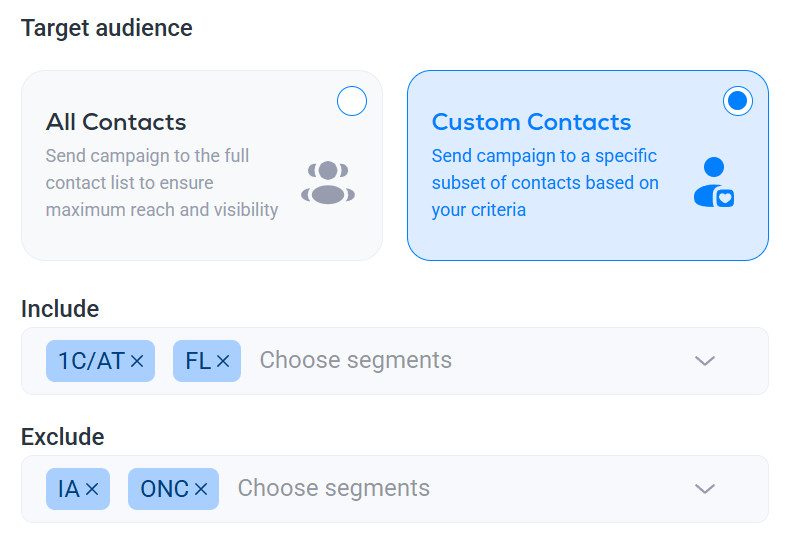Viewport: 785px width, 540px height.
Task: Remove the ONC excluded segment
Action: (201, 489)
